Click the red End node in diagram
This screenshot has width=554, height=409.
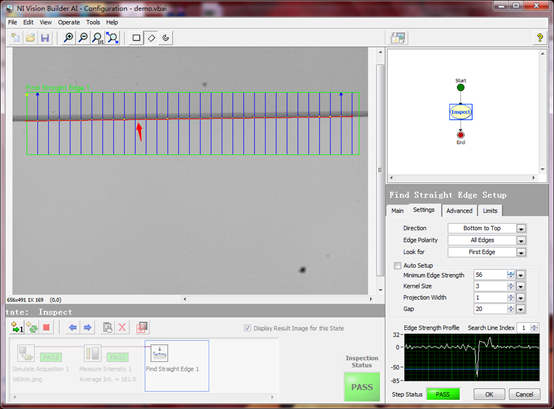460,135
